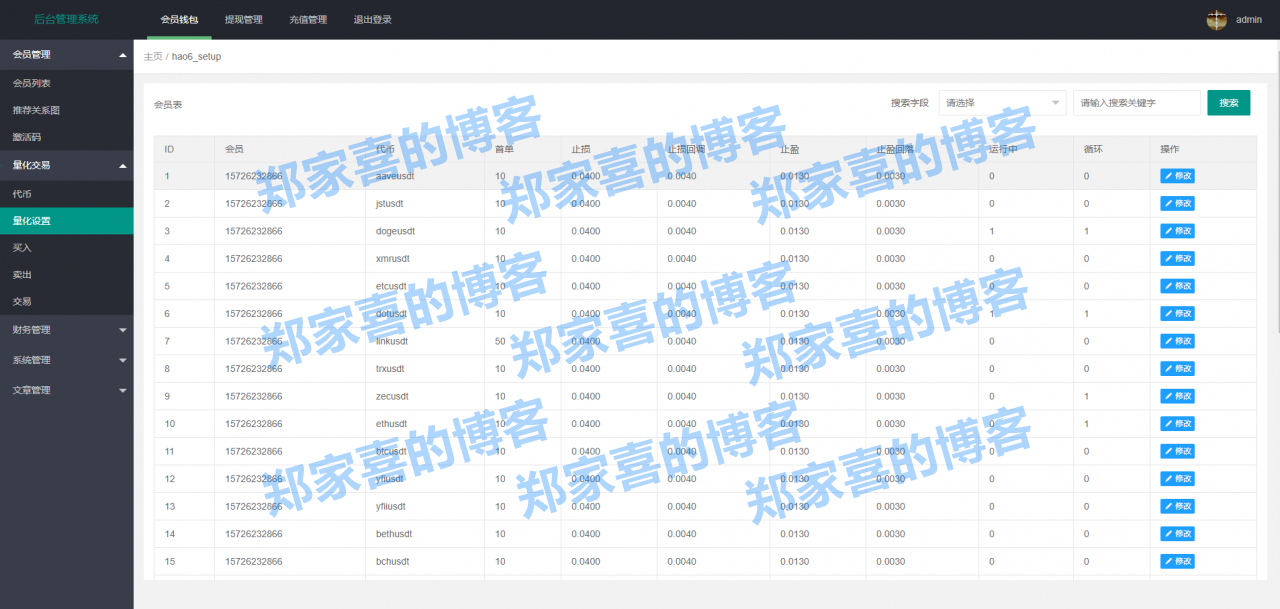Click 修改 for the dogeusdt row
The width and height of the screenshot is (1280, 609).
tap(1177, 231)
